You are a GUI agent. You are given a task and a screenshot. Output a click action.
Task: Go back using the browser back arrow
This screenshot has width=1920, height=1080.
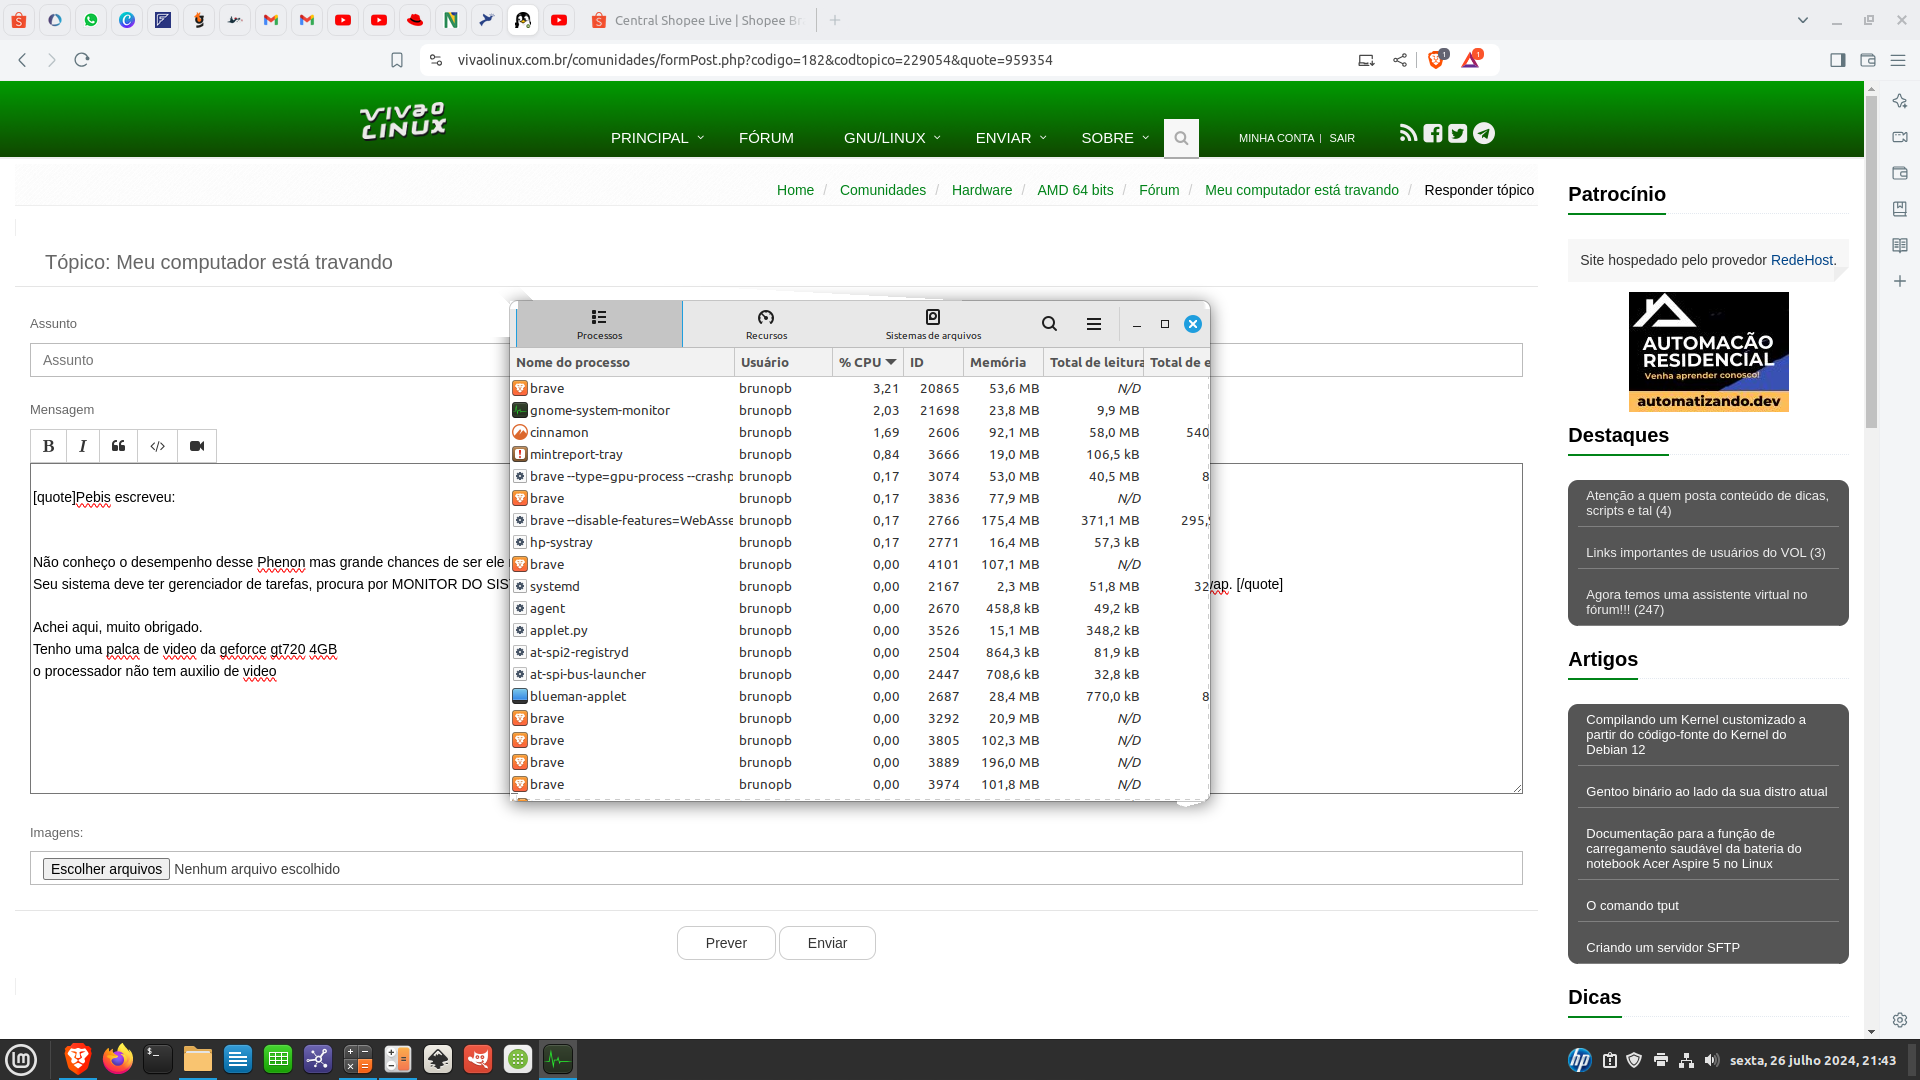(22, 60)
